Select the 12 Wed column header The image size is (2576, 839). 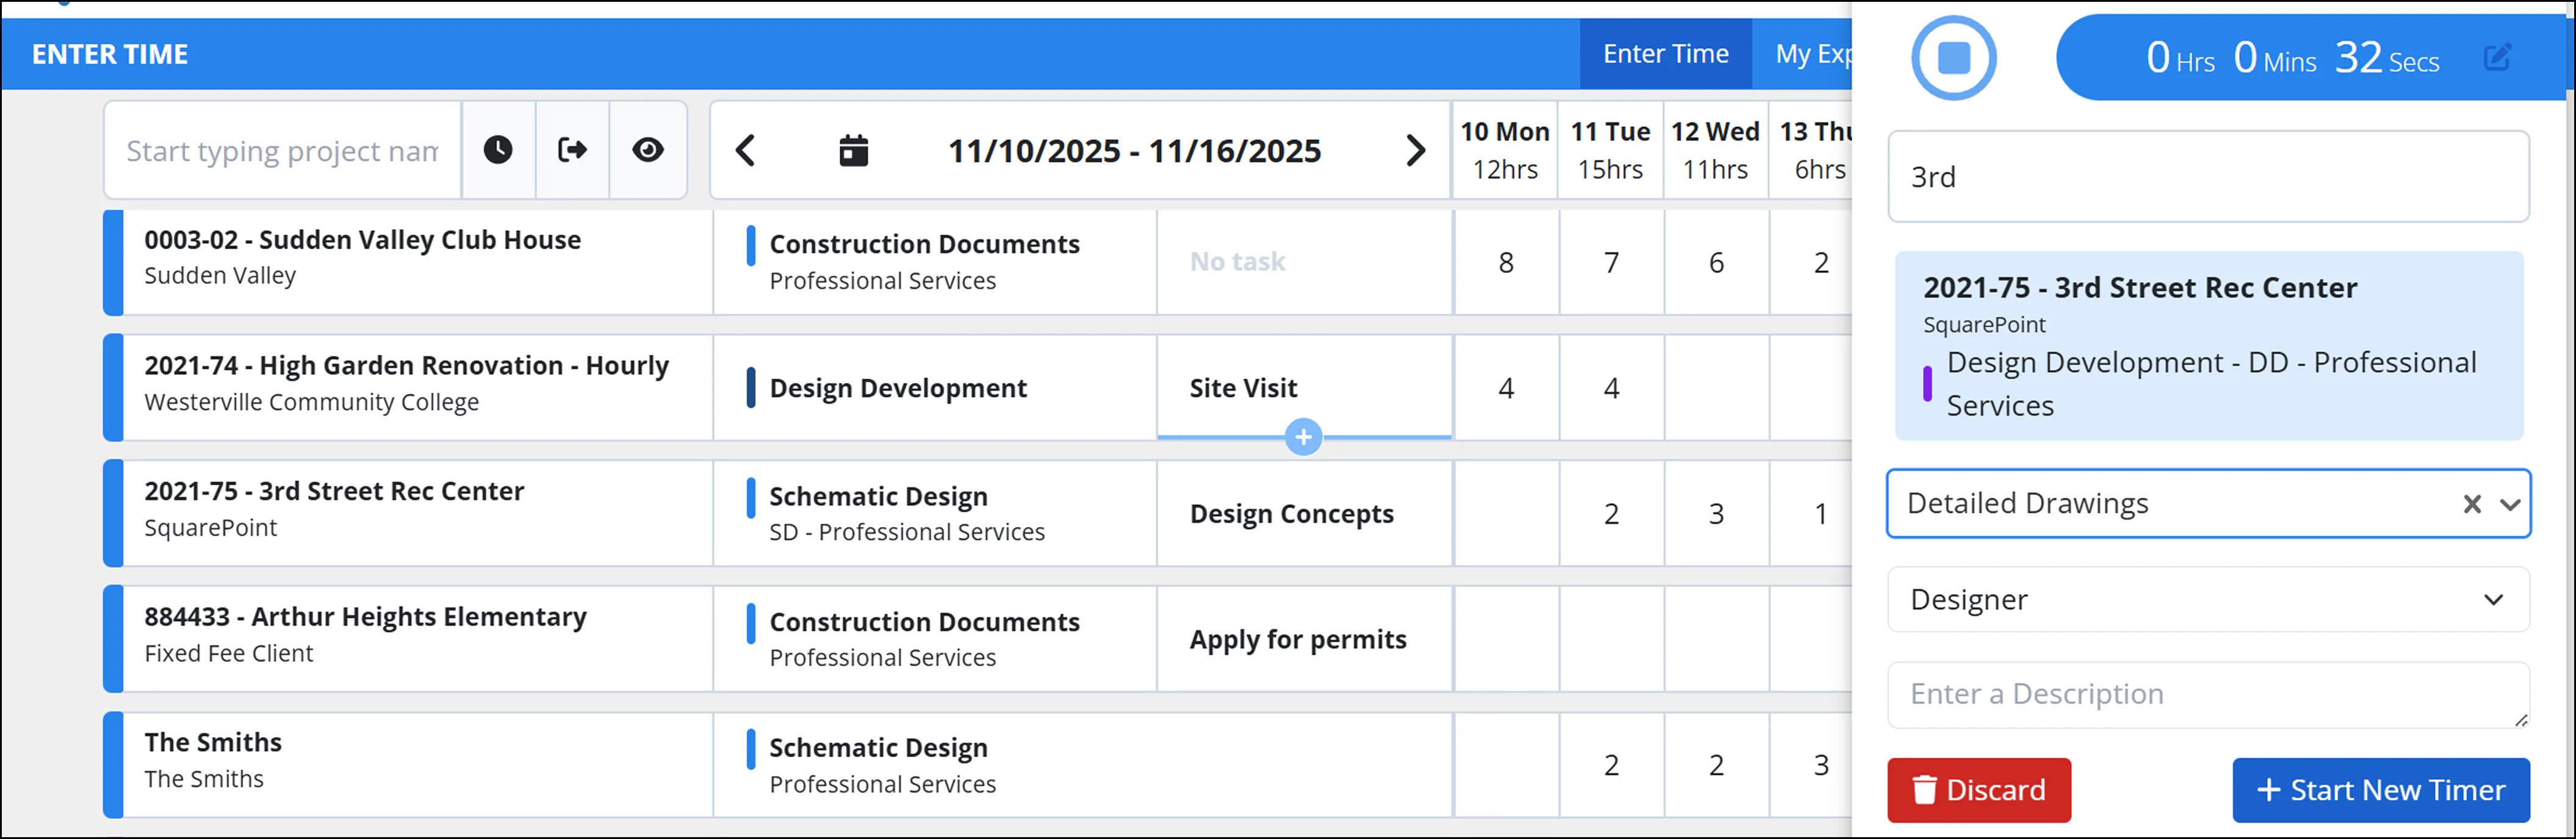[x=1715, y=150]
